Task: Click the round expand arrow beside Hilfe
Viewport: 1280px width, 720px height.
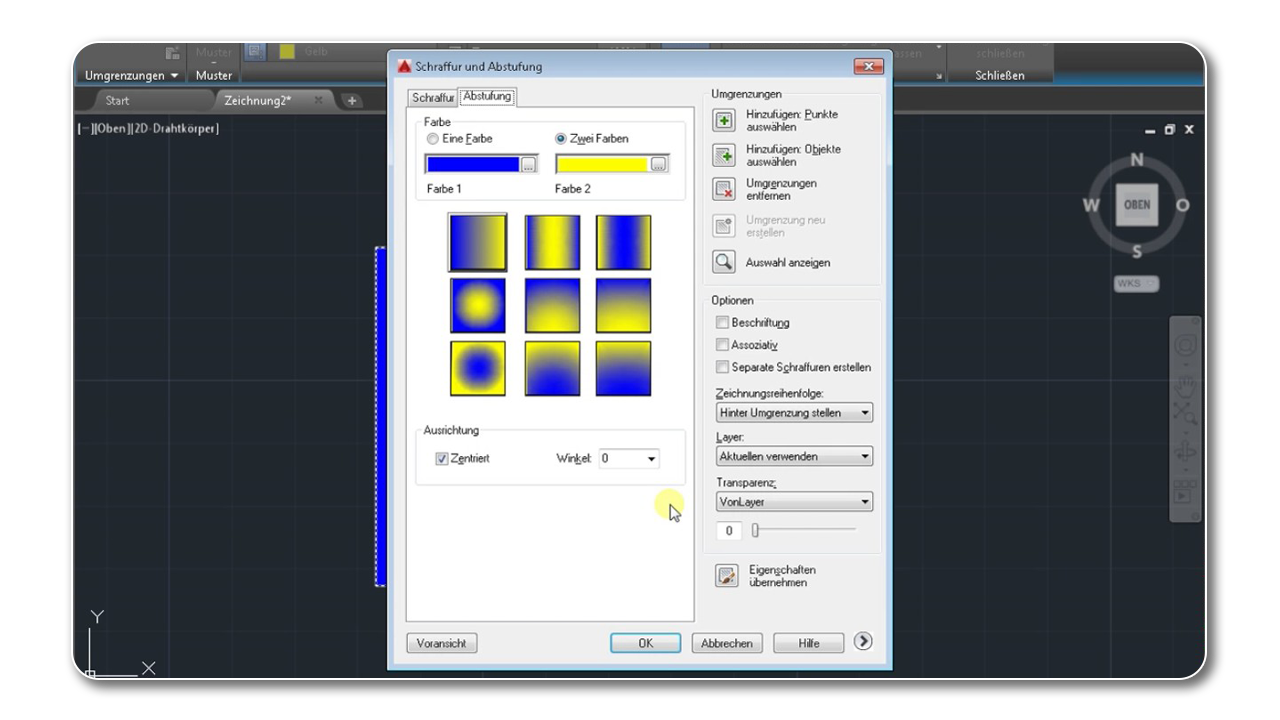Action: tap(863, 643)
